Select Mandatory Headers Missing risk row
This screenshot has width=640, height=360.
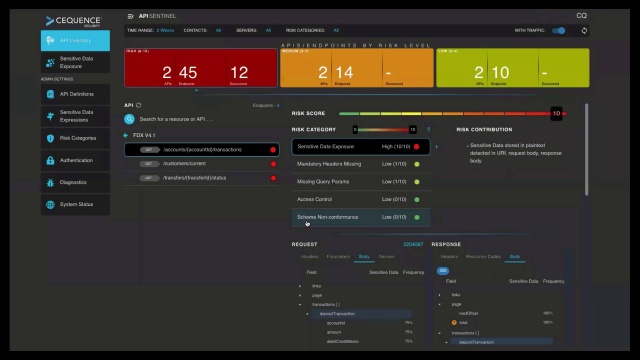click(x=361, y=164)
